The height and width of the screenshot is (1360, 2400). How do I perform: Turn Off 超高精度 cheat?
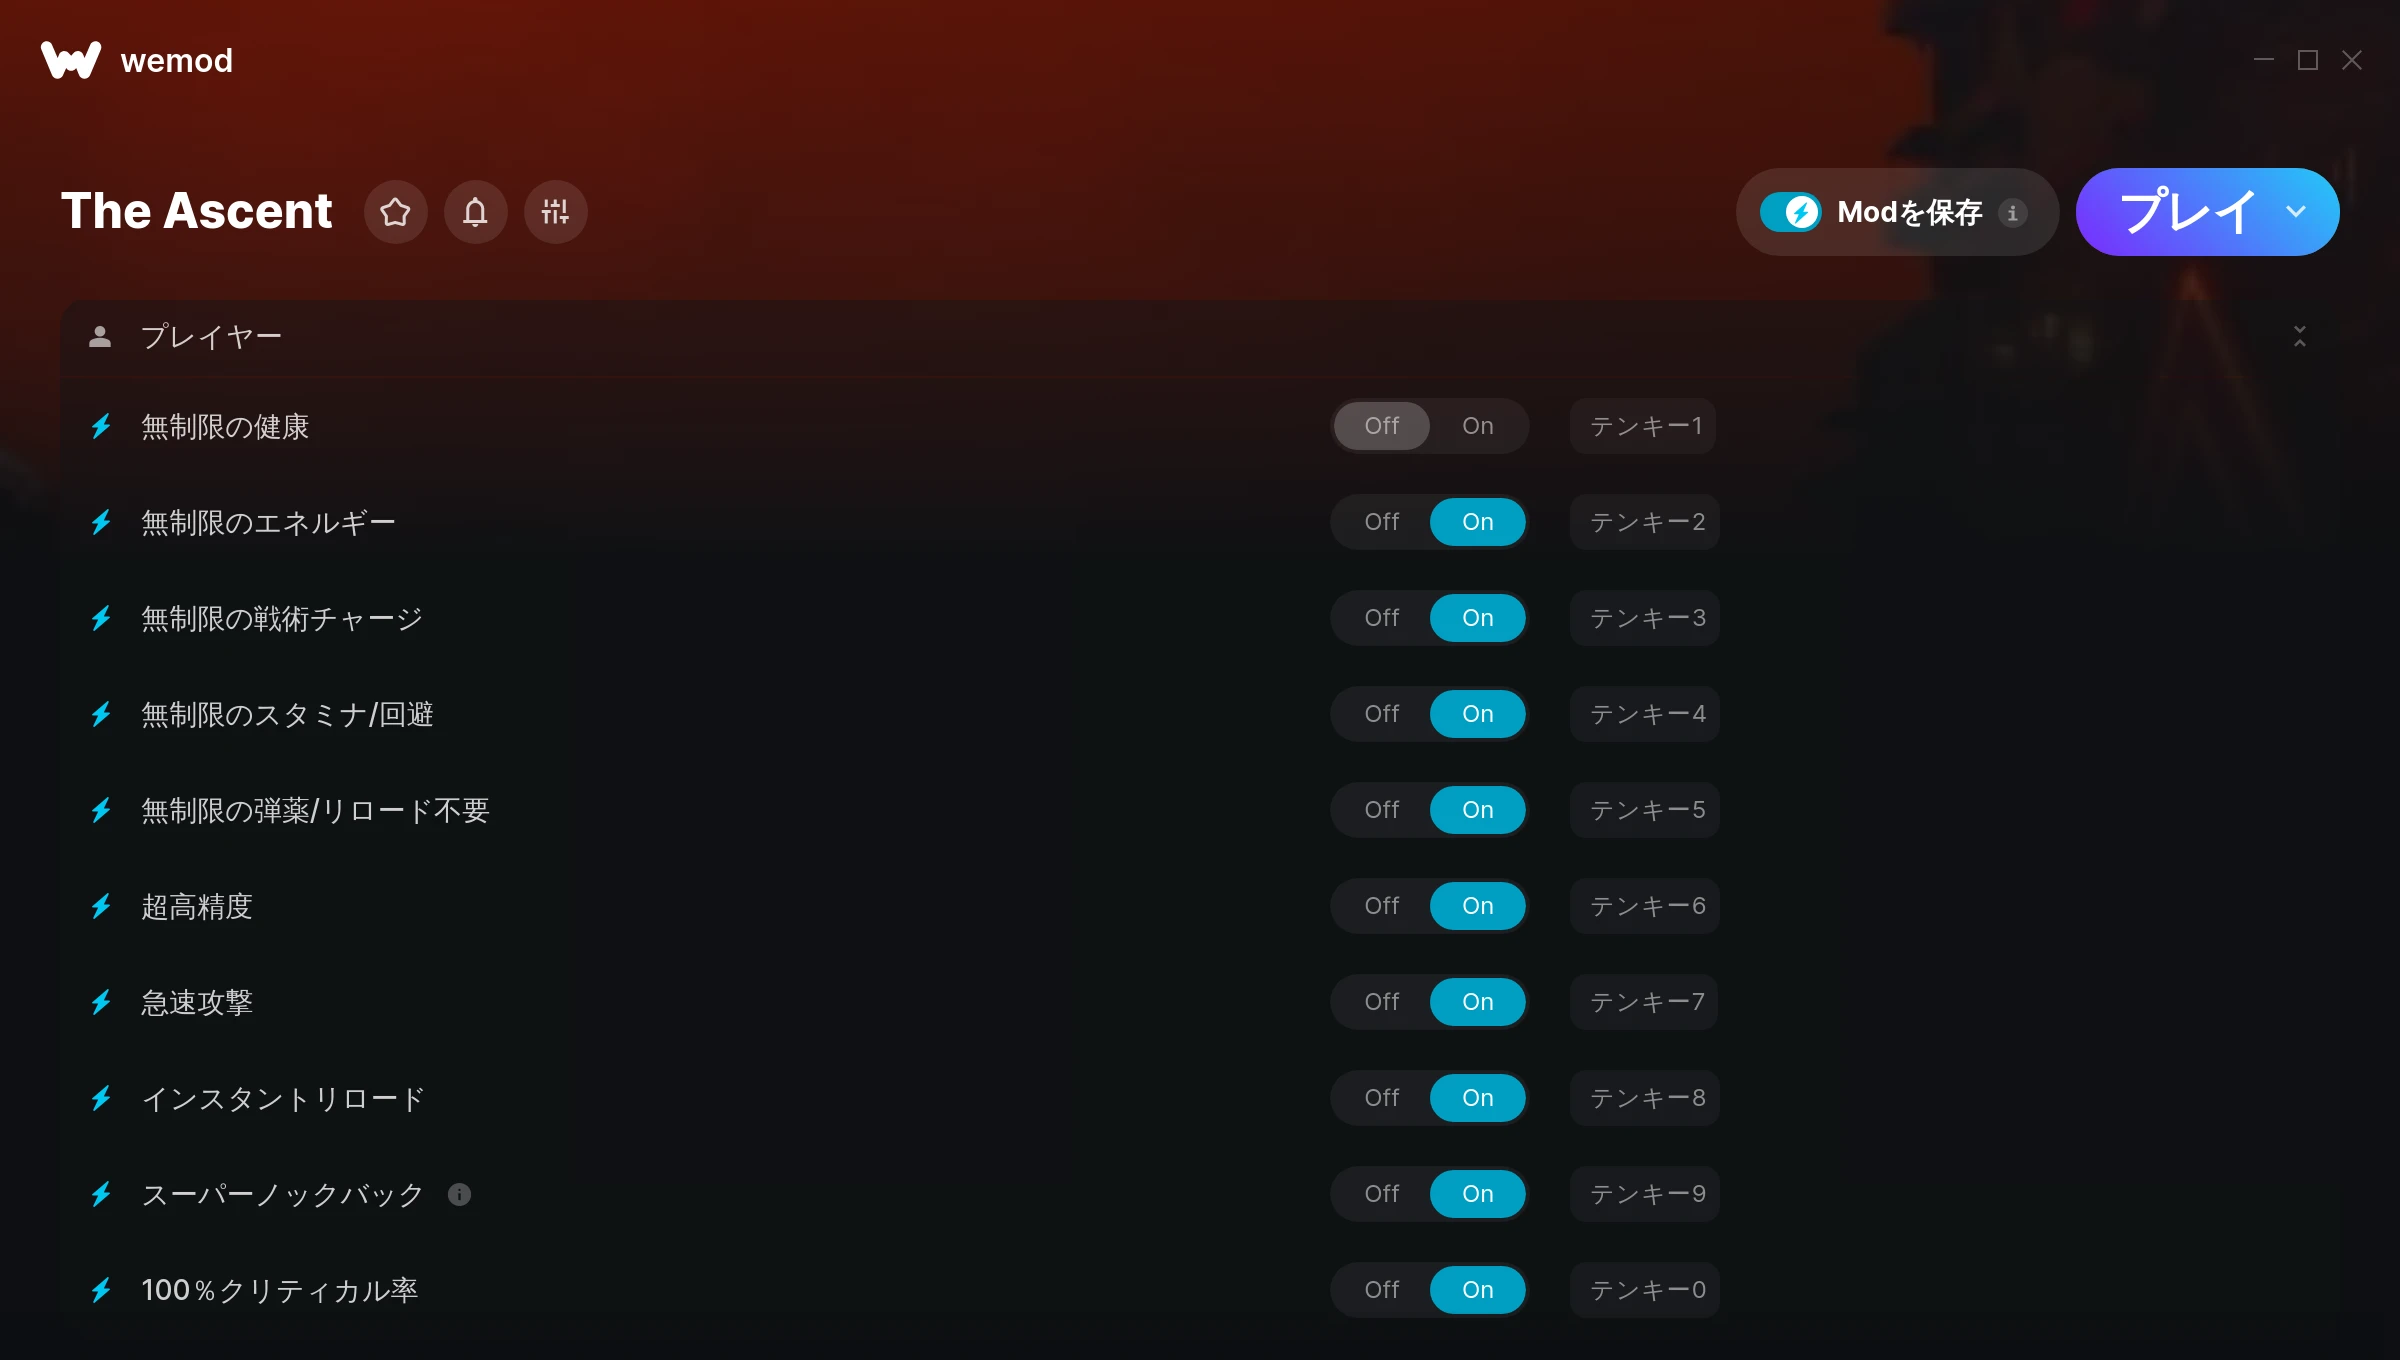coord(1382,906)
